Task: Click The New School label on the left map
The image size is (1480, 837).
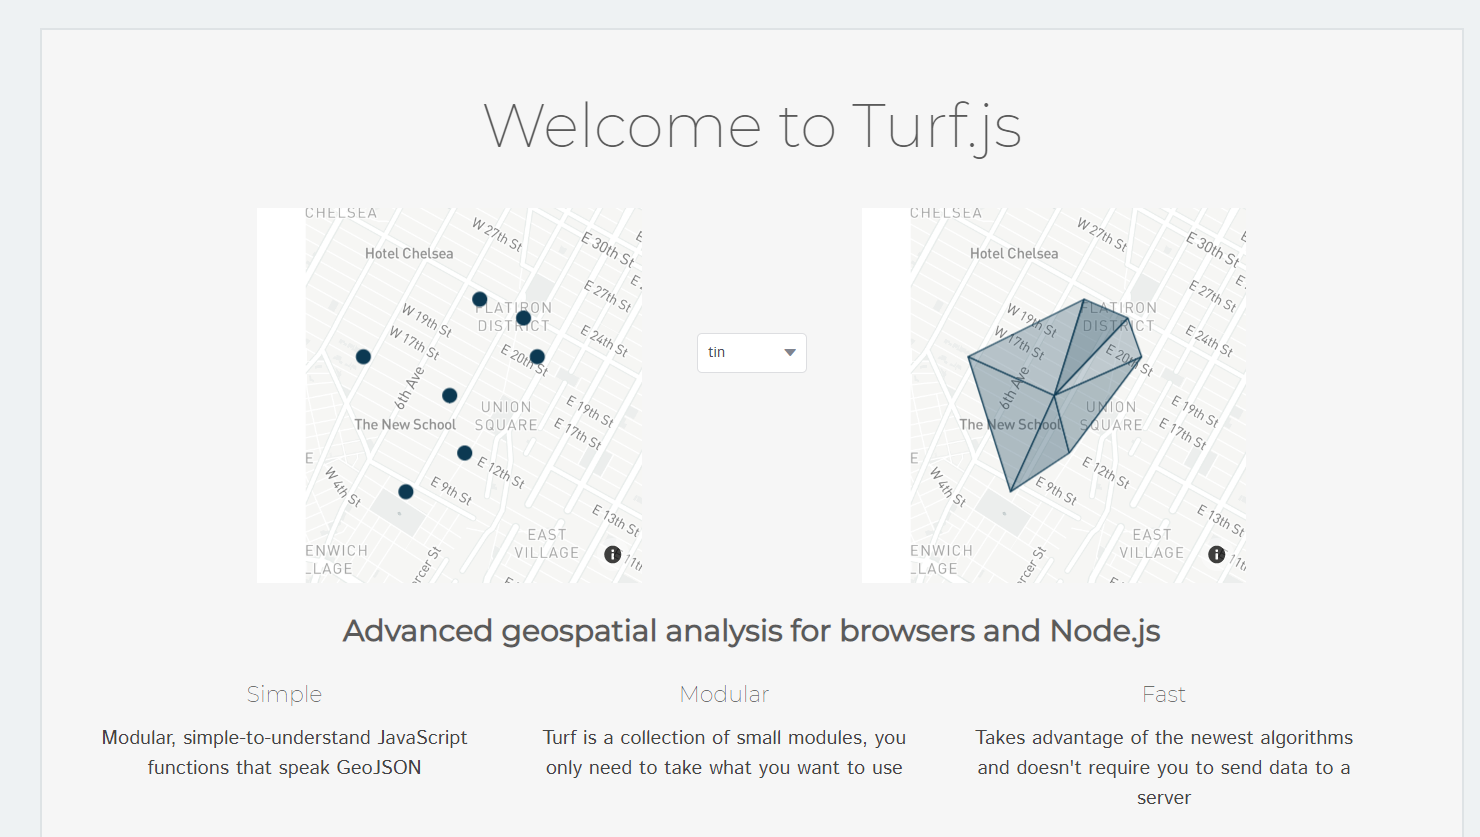Action: (x=405, y=424)
